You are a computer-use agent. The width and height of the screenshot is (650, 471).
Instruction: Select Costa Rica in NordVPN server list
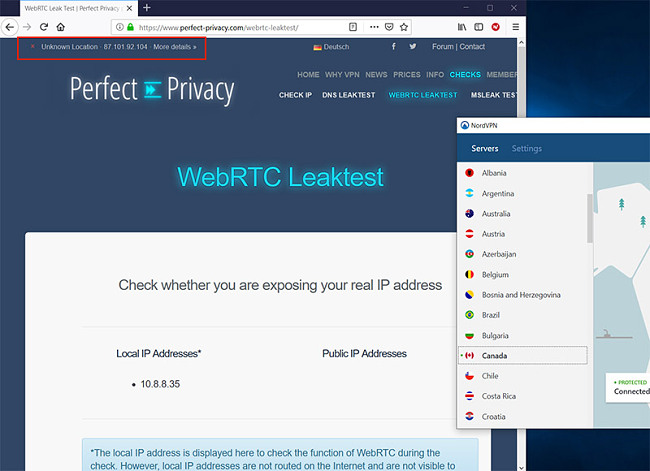522,396
